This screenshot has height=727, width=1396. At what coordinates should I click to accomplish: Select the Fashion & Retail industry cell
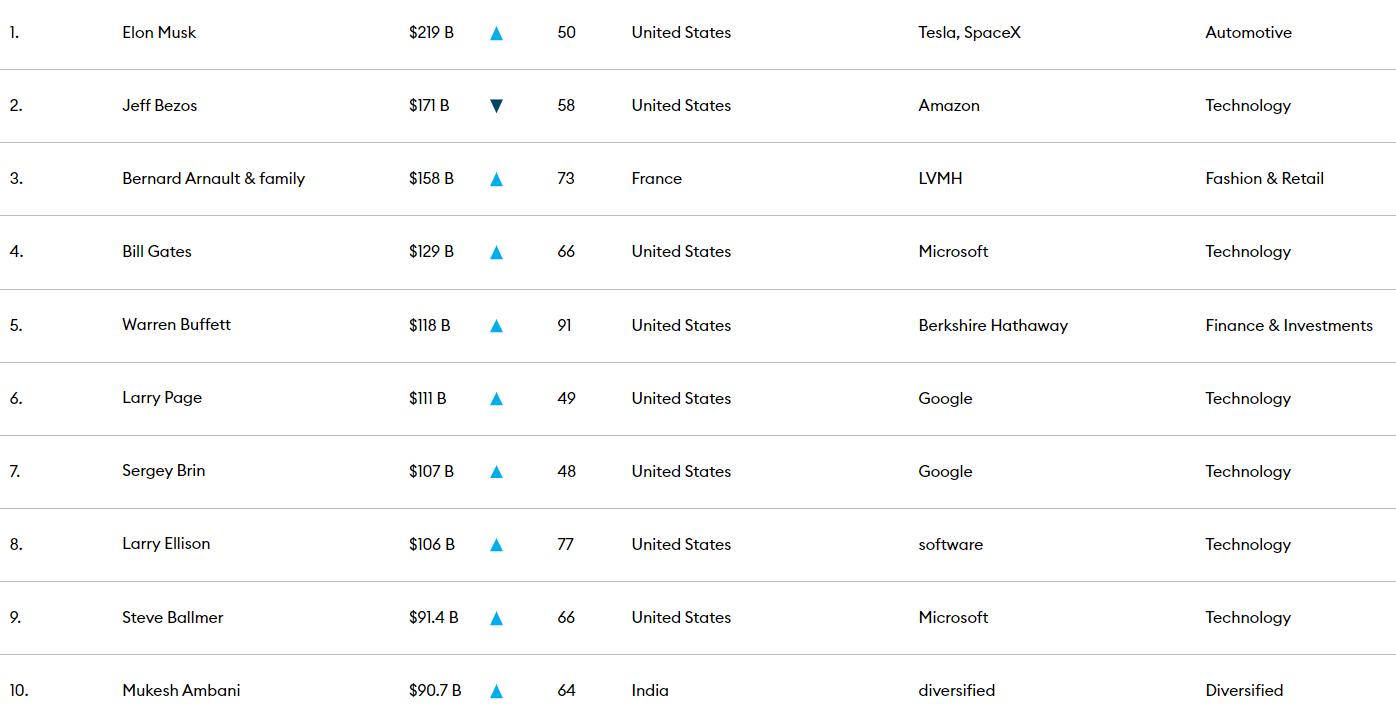[x=1264, y=178]
